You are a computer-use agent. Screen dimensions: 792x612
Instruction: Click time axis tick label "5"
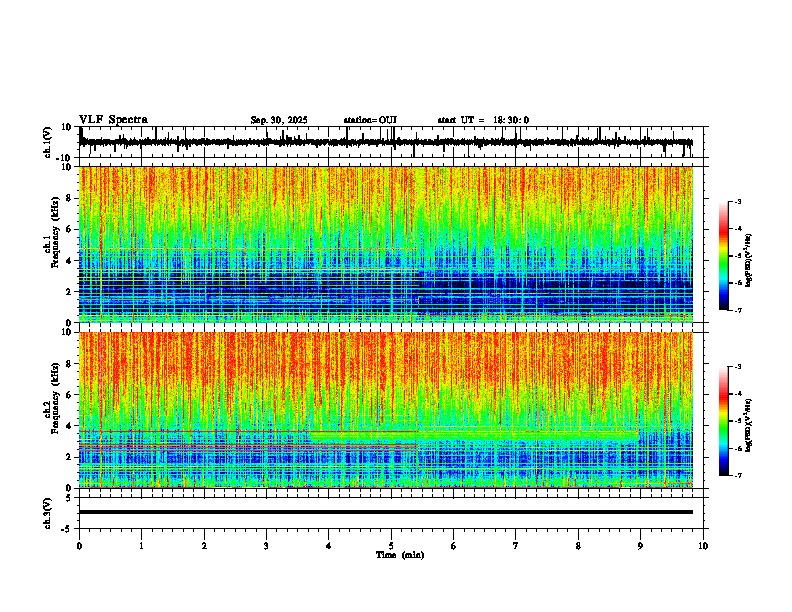coord(391,546)
